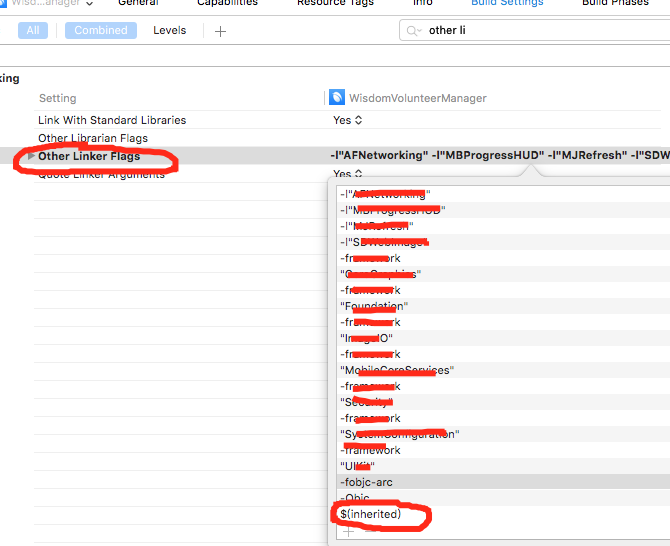This screenshot has height=546, width=670.
Task: Select the "CoreGraphics" entry in the popup
Action: coord(503,274)
